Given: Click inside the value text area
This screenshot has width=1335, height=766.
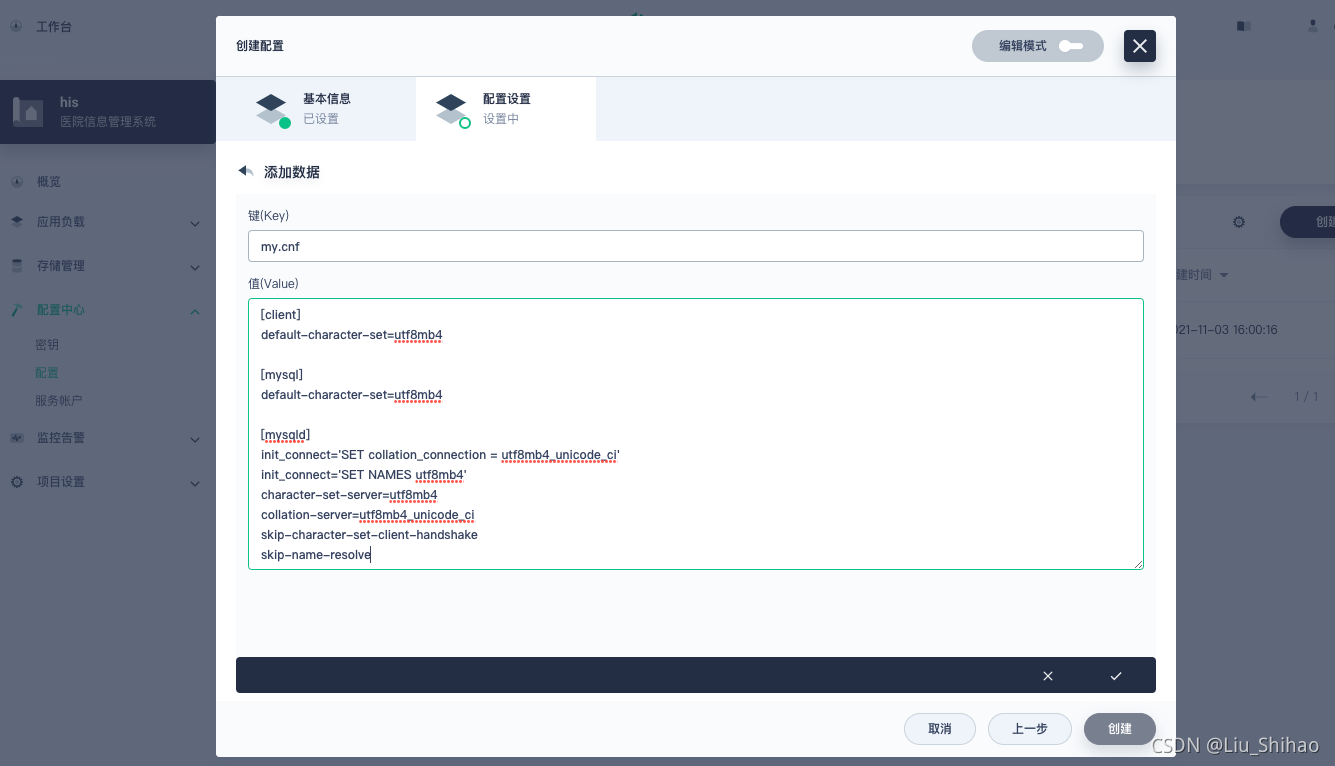Looking at the screenshot, I should tap(695, 434).
